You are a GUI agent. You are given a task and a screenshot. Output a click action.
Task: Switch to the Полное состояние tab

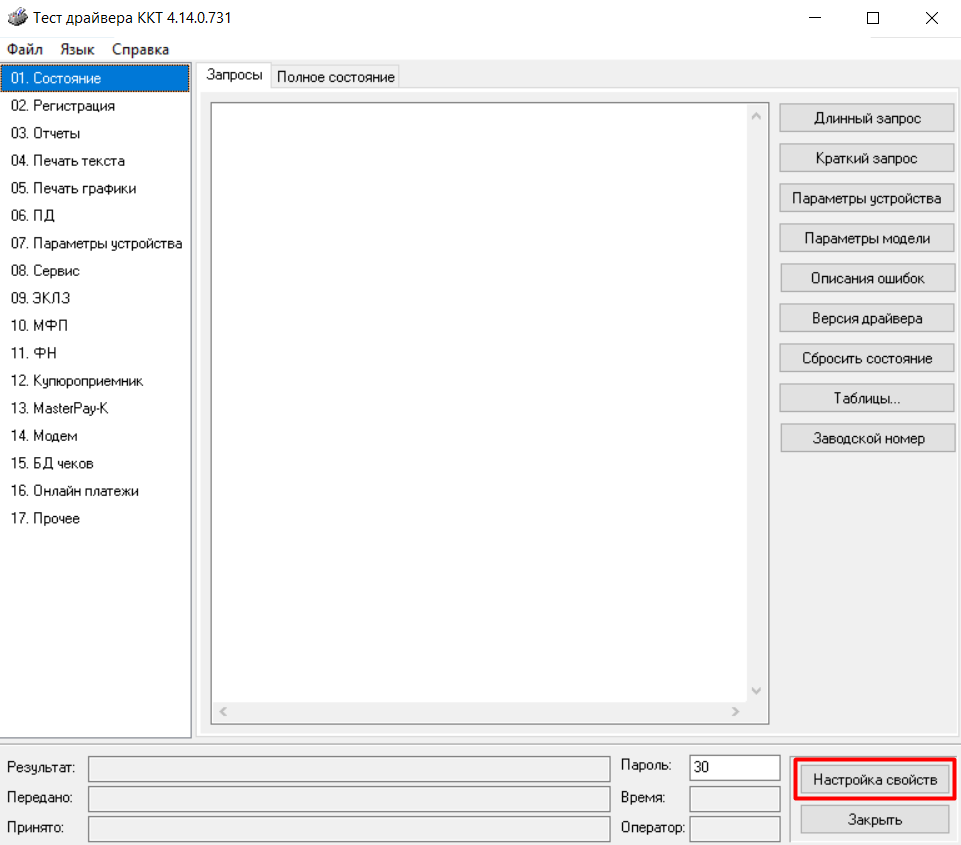click(336, 77)
